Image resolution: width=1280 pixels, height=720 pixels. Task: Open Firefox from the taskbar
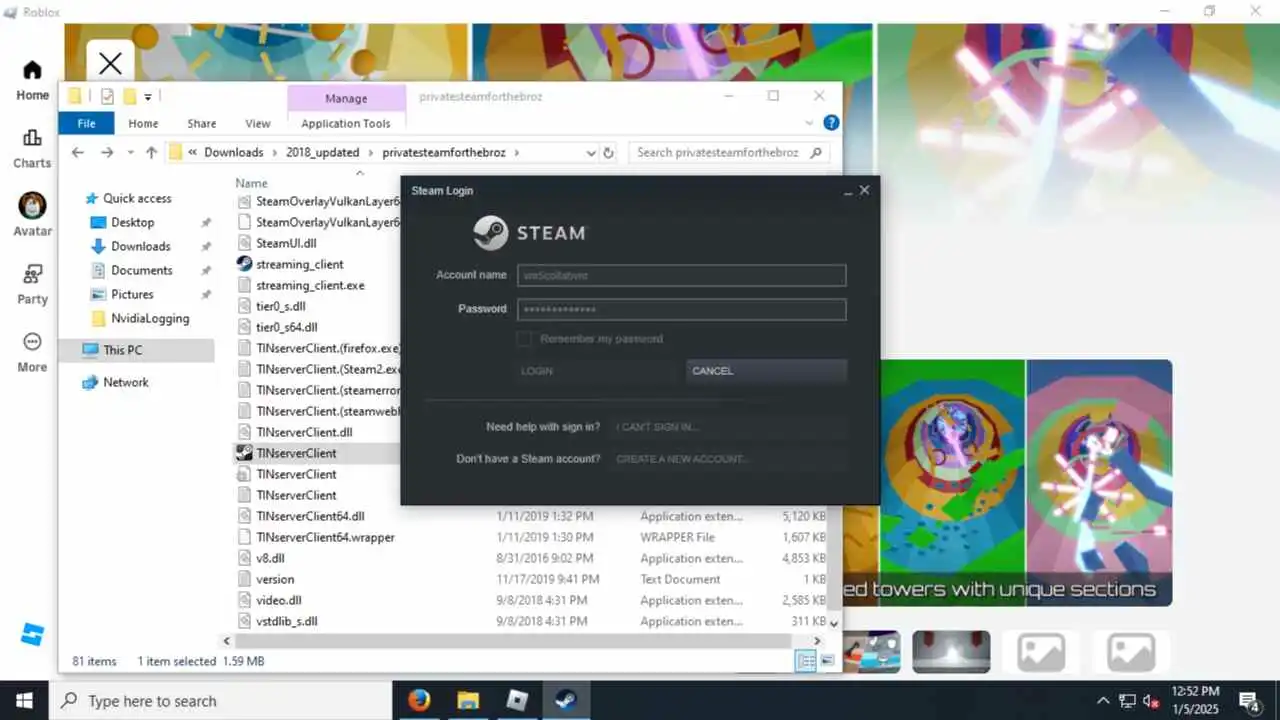coord(419,700)
